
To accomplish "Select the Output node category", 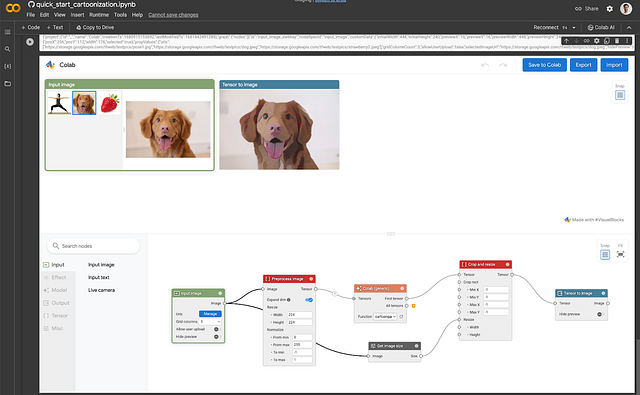I will coord(58,303).
